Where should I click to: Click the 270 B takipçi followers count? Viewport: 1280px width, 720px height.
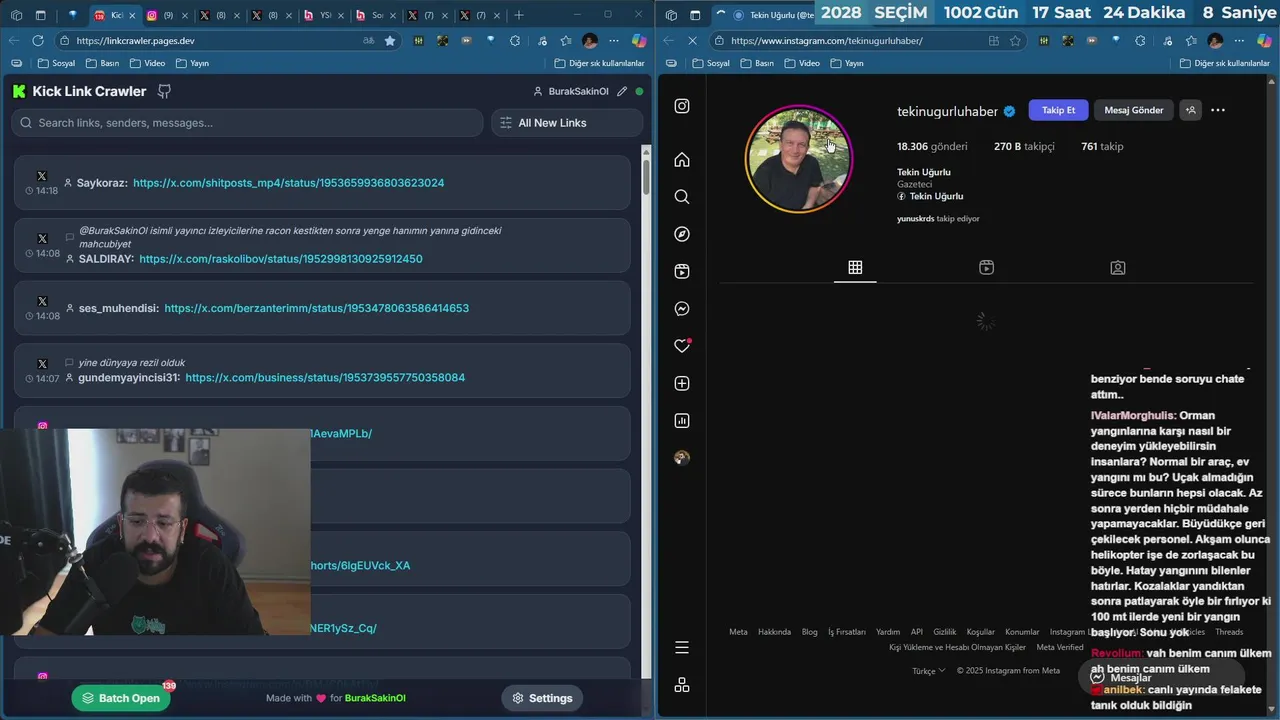point(1024,146)
